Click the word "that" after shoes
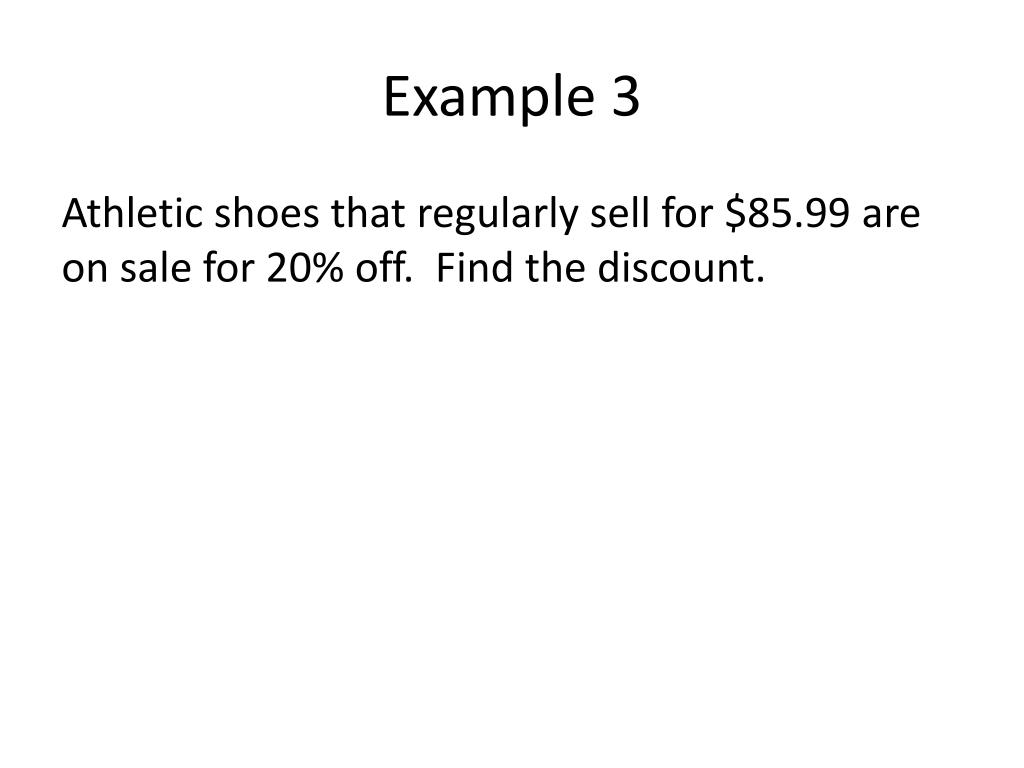Screen dimensions: 1024x768 point(368,213)
